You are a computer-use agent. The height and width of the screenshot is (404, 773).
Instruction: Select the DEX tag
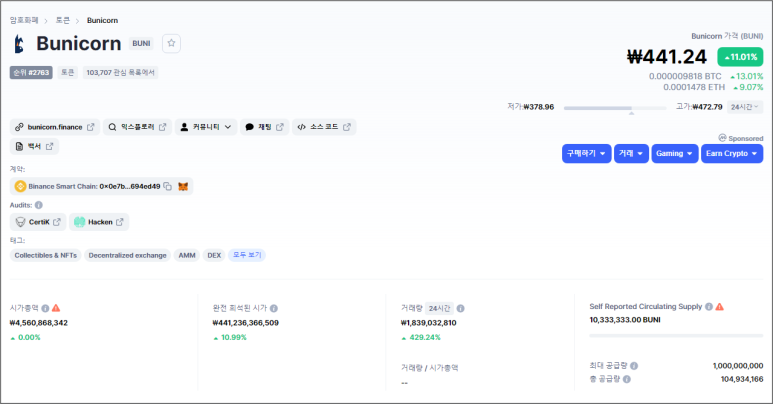coord(214,256)
